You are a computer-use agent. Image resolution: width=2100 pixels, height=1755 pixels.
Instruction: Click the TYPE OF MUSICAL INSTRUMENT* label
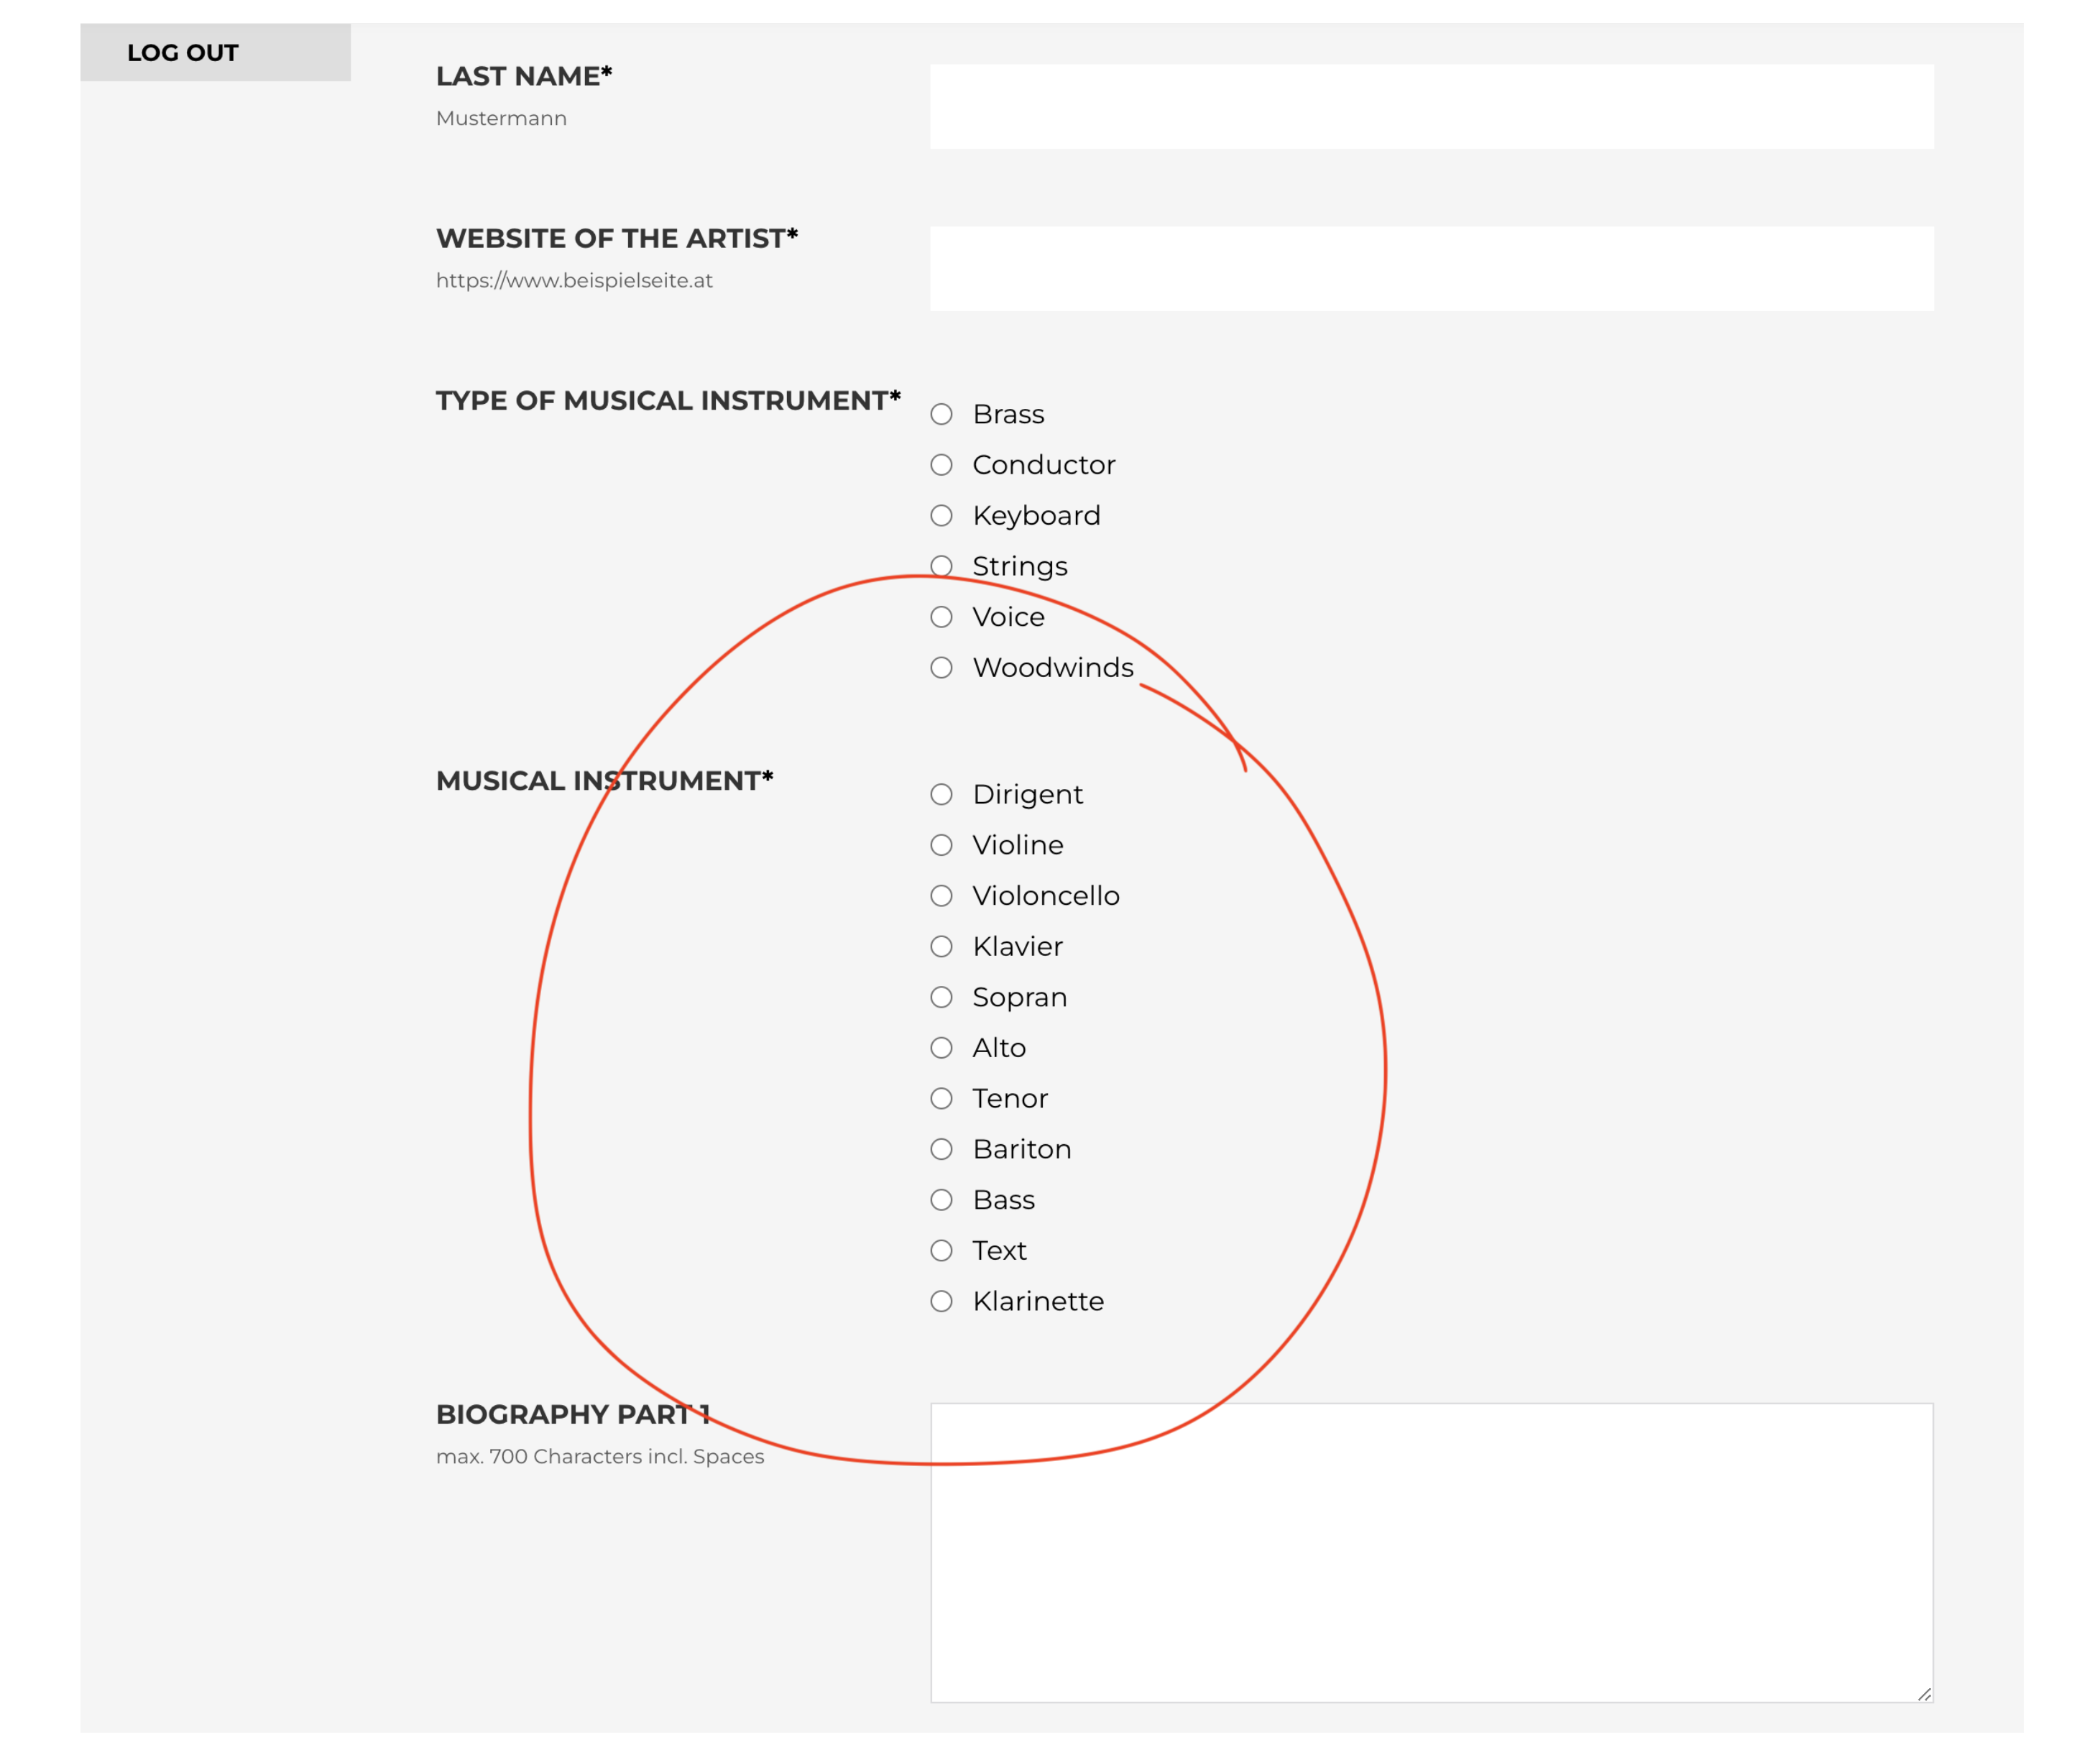point(668,400)
